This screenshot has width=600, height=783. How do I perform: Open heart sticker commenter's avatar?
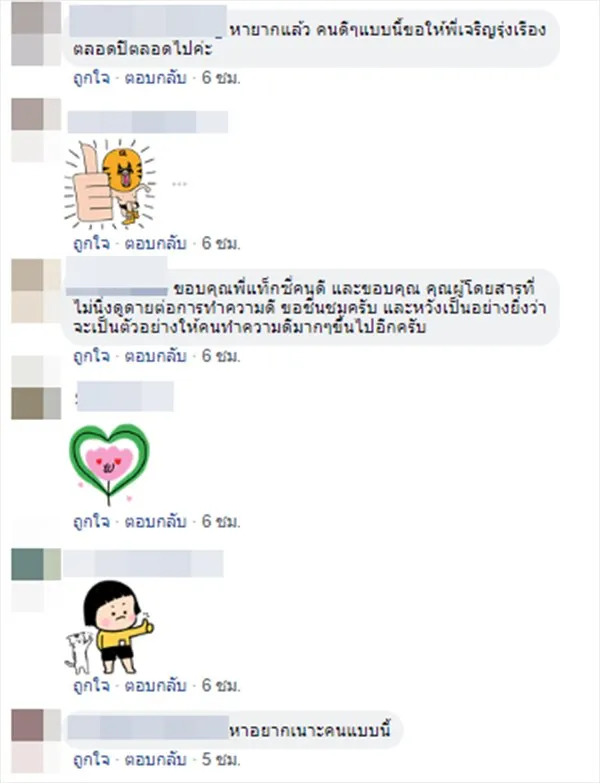click(36, 403)
